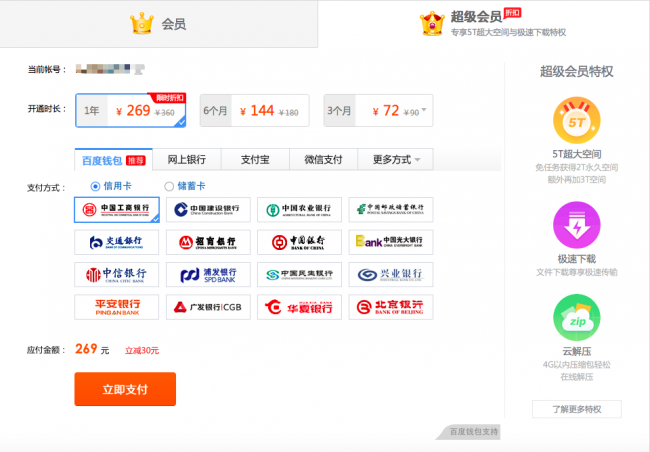This screenshot has height=452, width=650.
Task: Select 招商银行 bank logo
Action: (x=208, y=242)
